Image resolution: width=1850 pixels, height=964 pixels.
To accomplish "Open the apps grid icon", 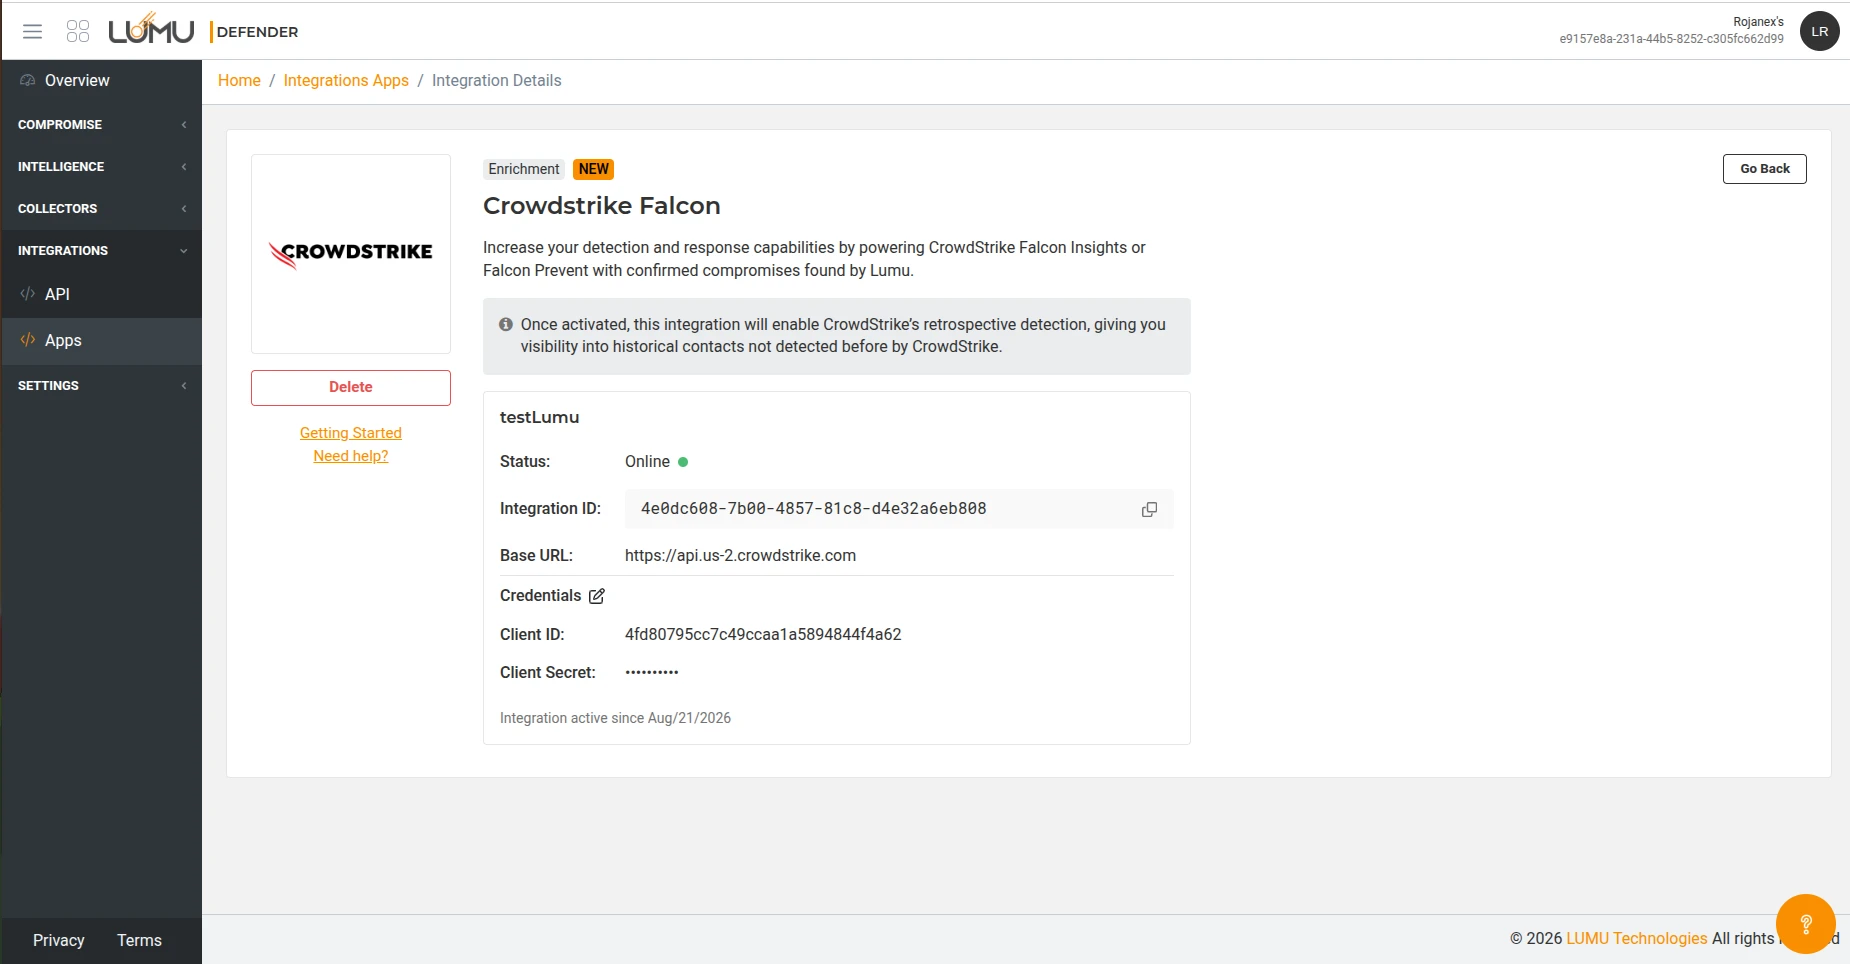I will (78, 31).
